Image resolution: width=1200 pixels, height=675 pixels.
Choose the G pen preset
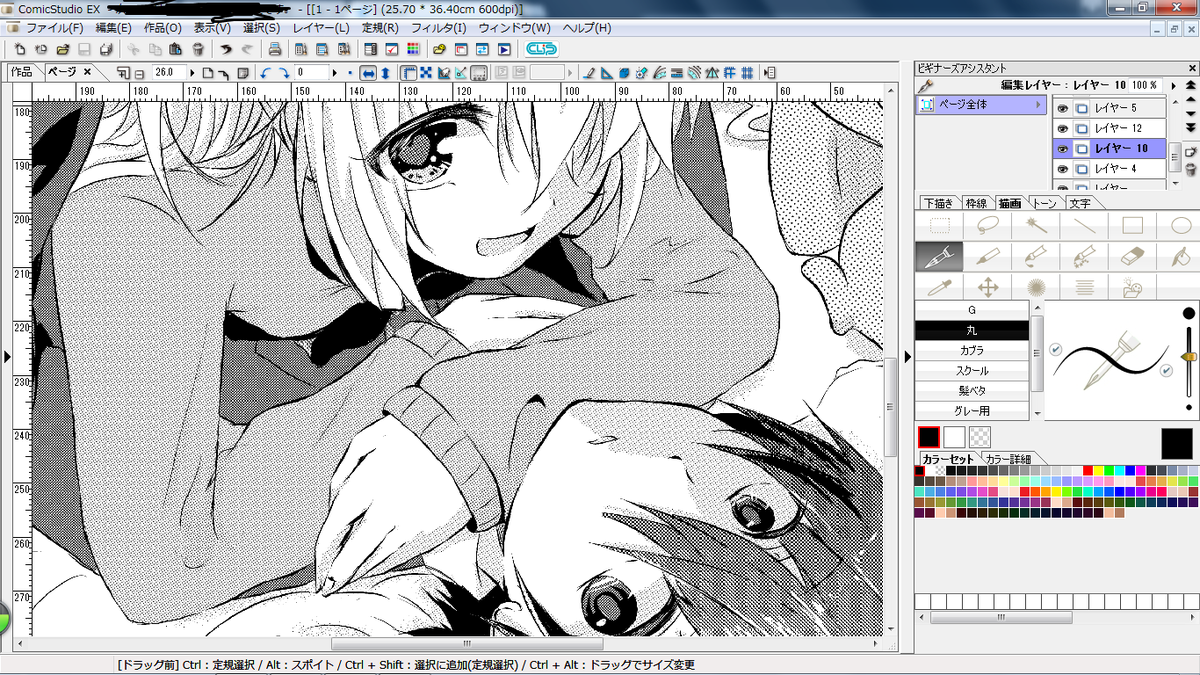(972, 311)
